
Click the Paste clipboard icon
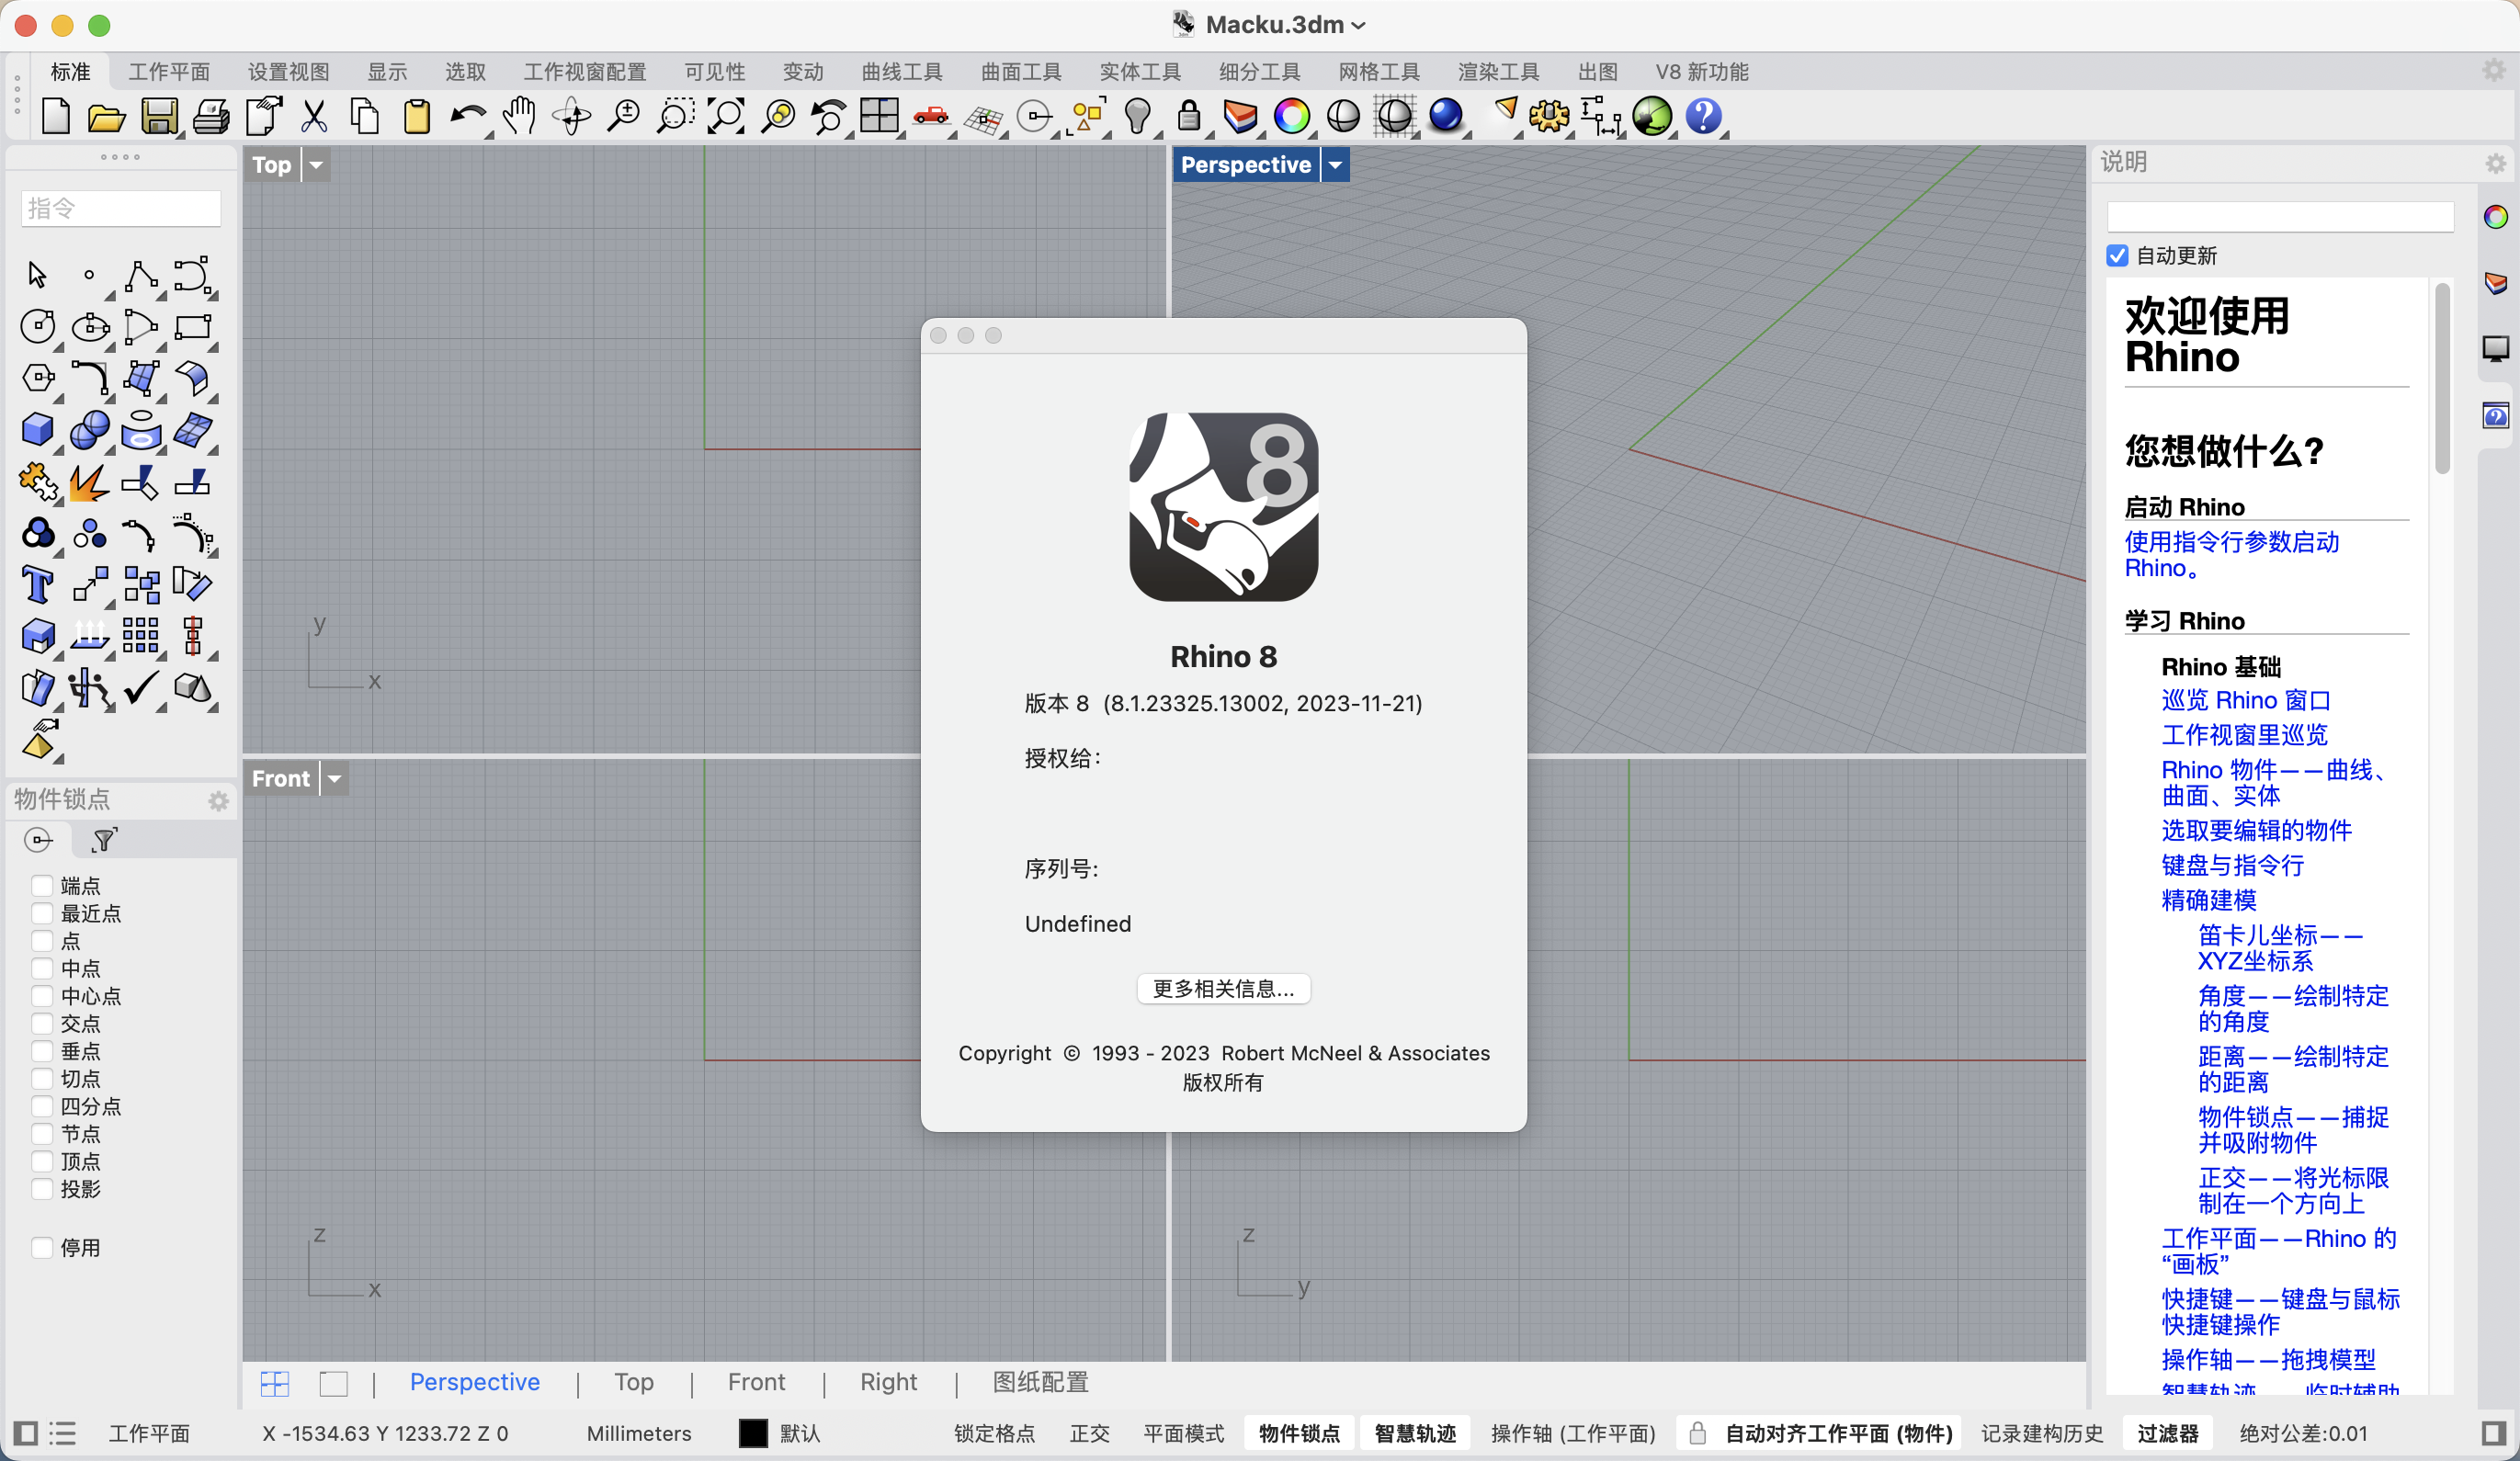[x=416, y=116]
